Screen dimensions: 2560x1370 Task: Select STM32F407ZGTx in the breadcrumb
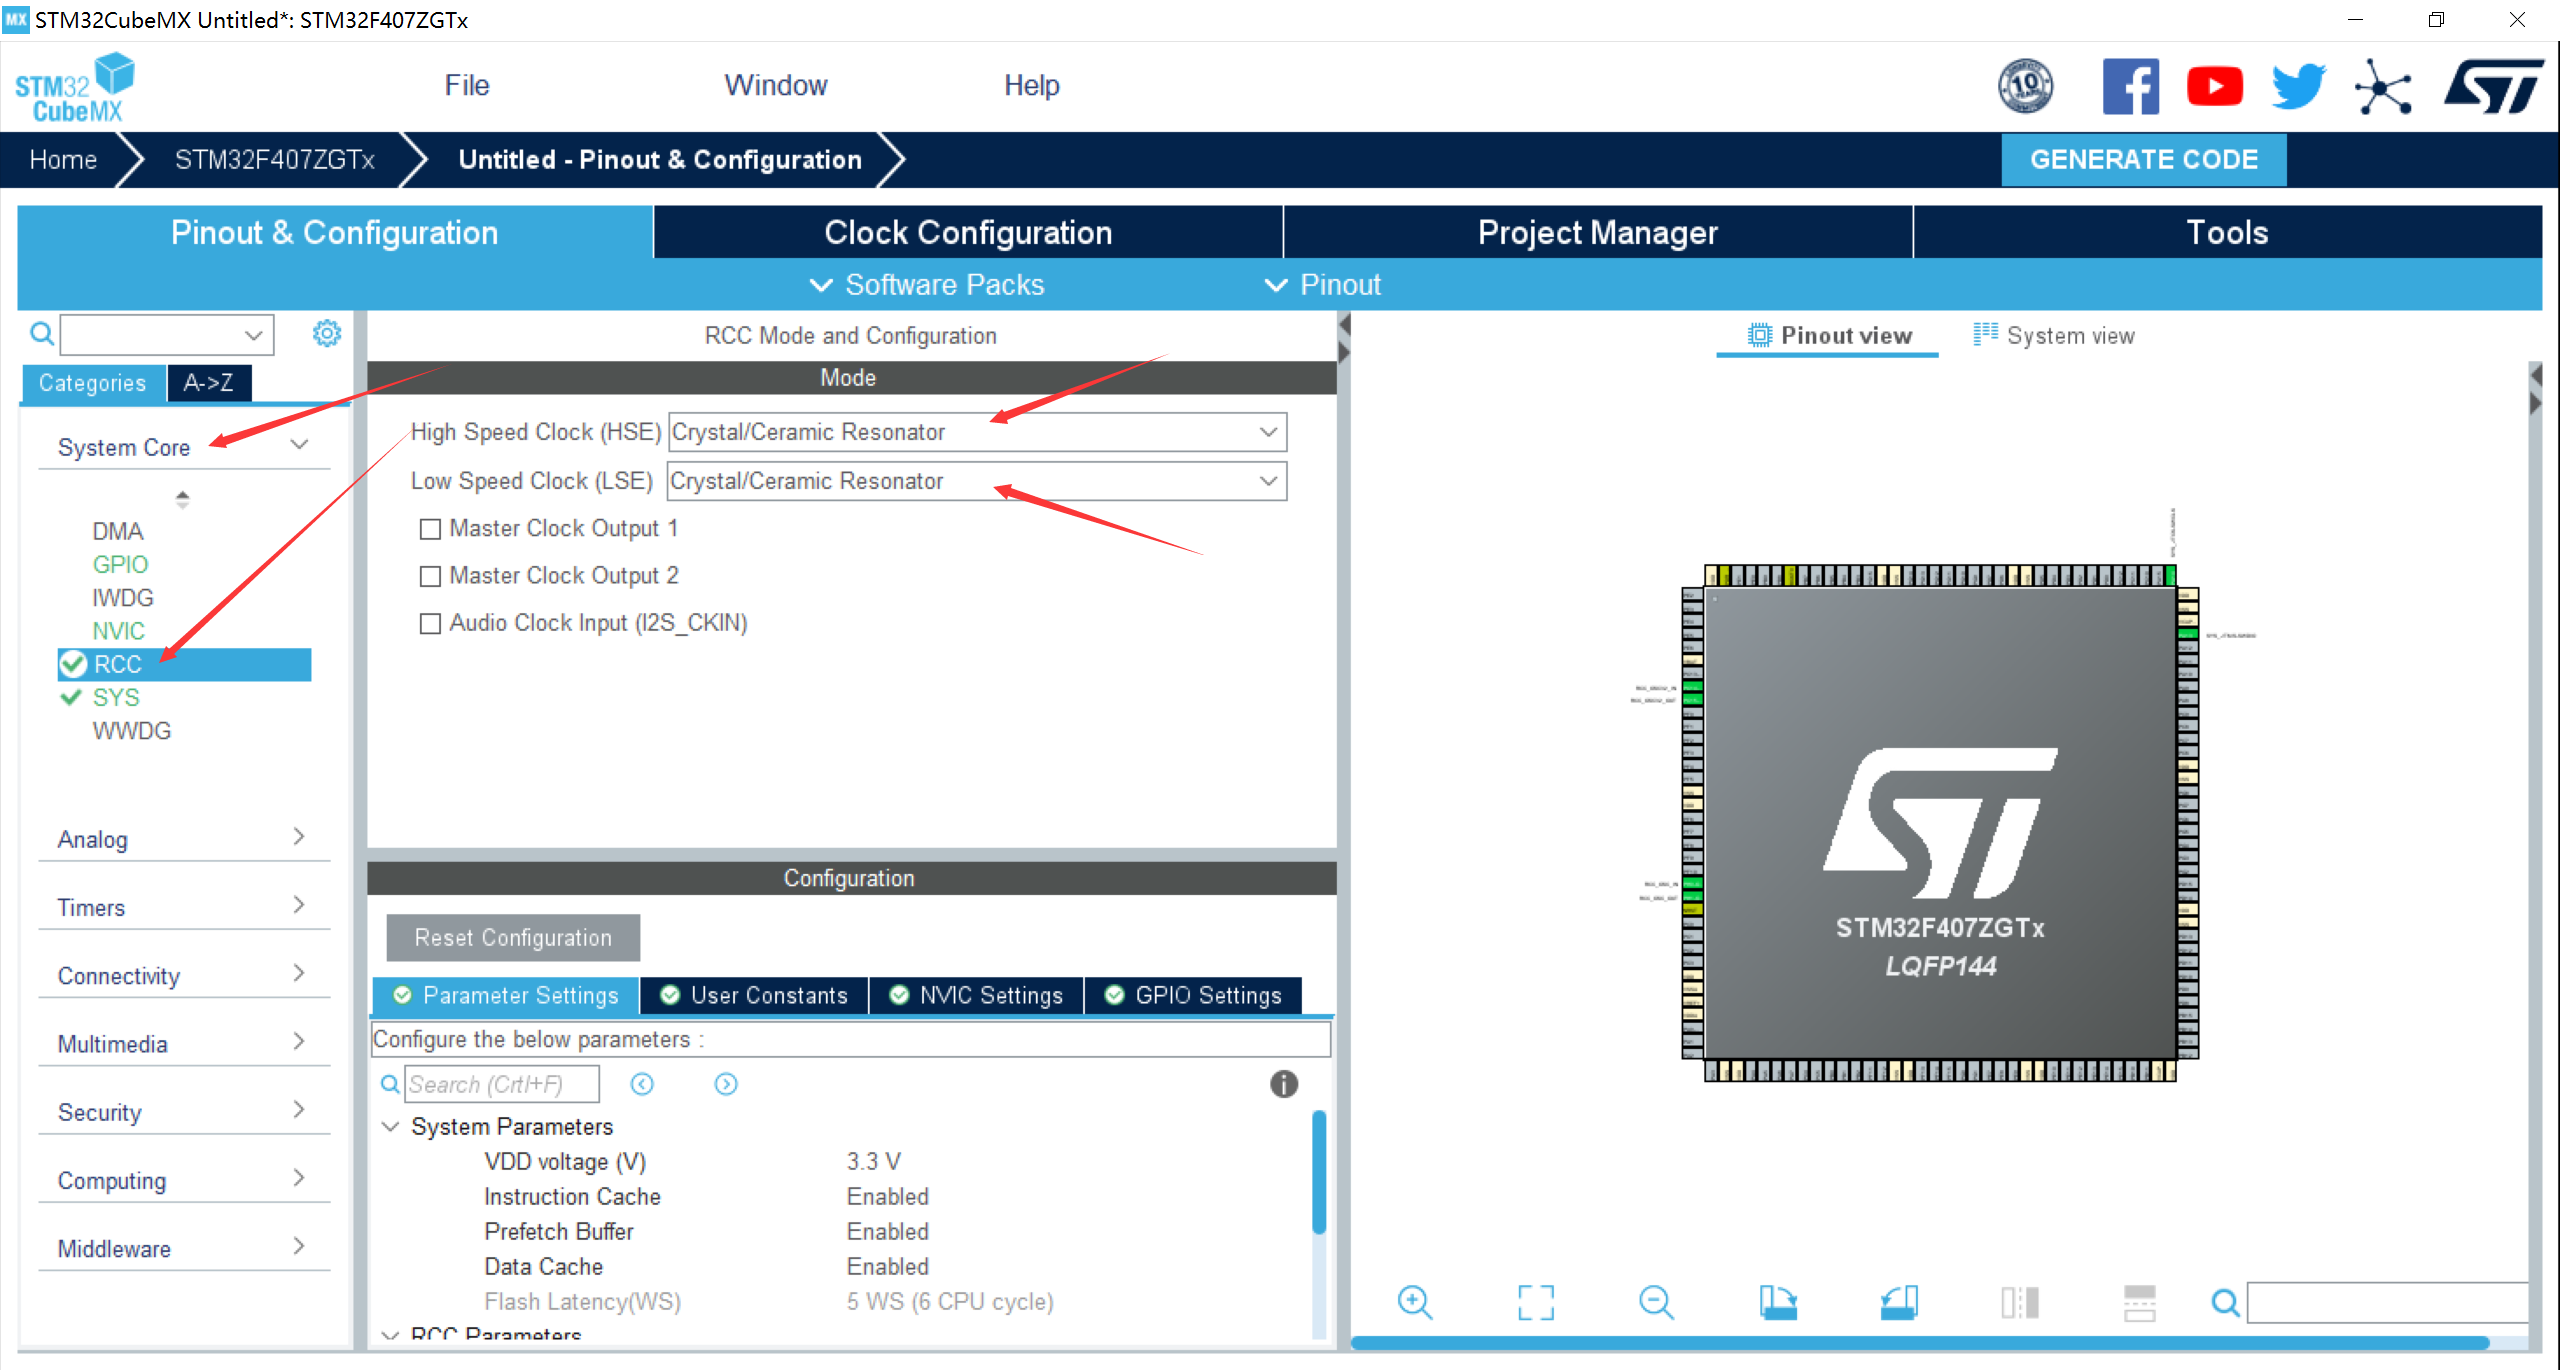click(x=274, y=159)
